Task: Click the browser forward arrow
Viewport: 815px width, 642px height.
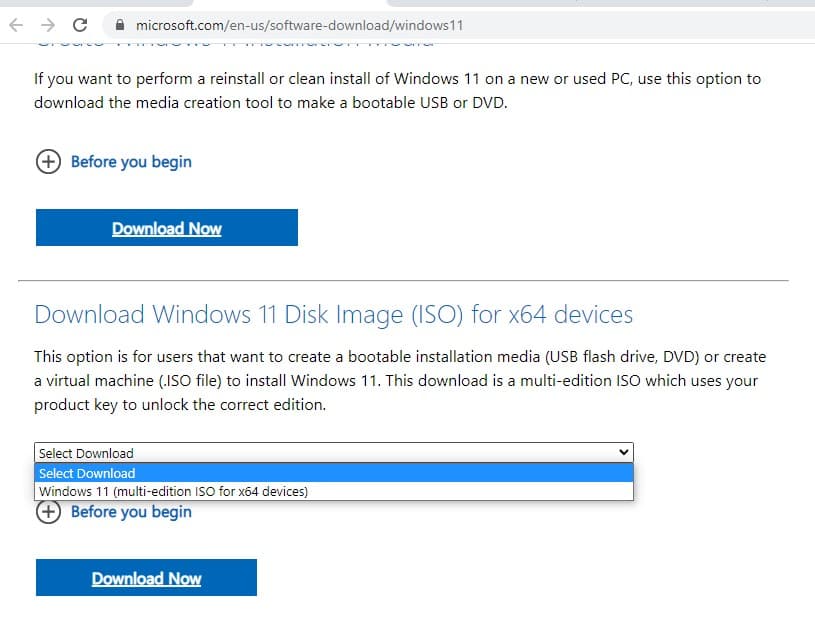Action: click(48, 24)
